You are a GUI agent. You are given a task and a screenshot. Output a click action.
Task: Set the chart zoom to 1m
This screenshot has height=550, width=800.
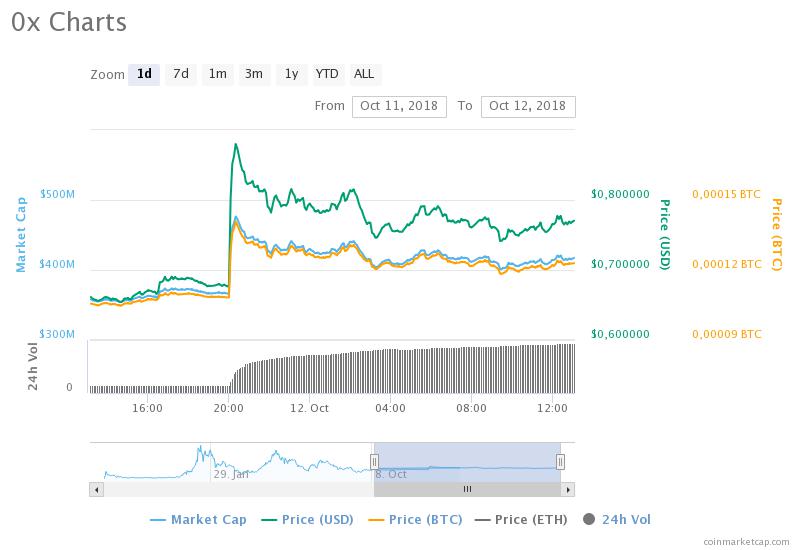click(217, 74)
